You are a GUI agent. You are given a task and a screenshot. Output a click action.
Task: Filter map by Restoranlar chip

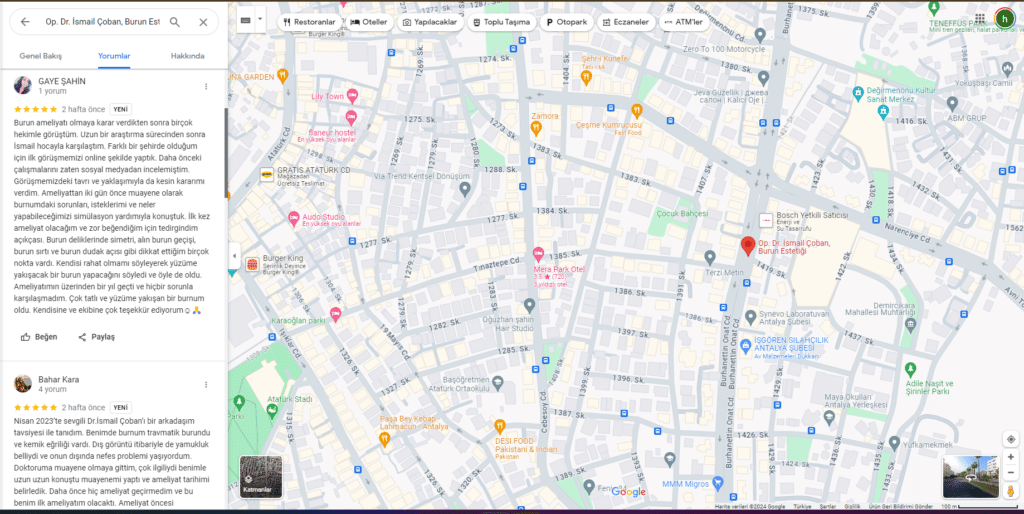(310, 22)
